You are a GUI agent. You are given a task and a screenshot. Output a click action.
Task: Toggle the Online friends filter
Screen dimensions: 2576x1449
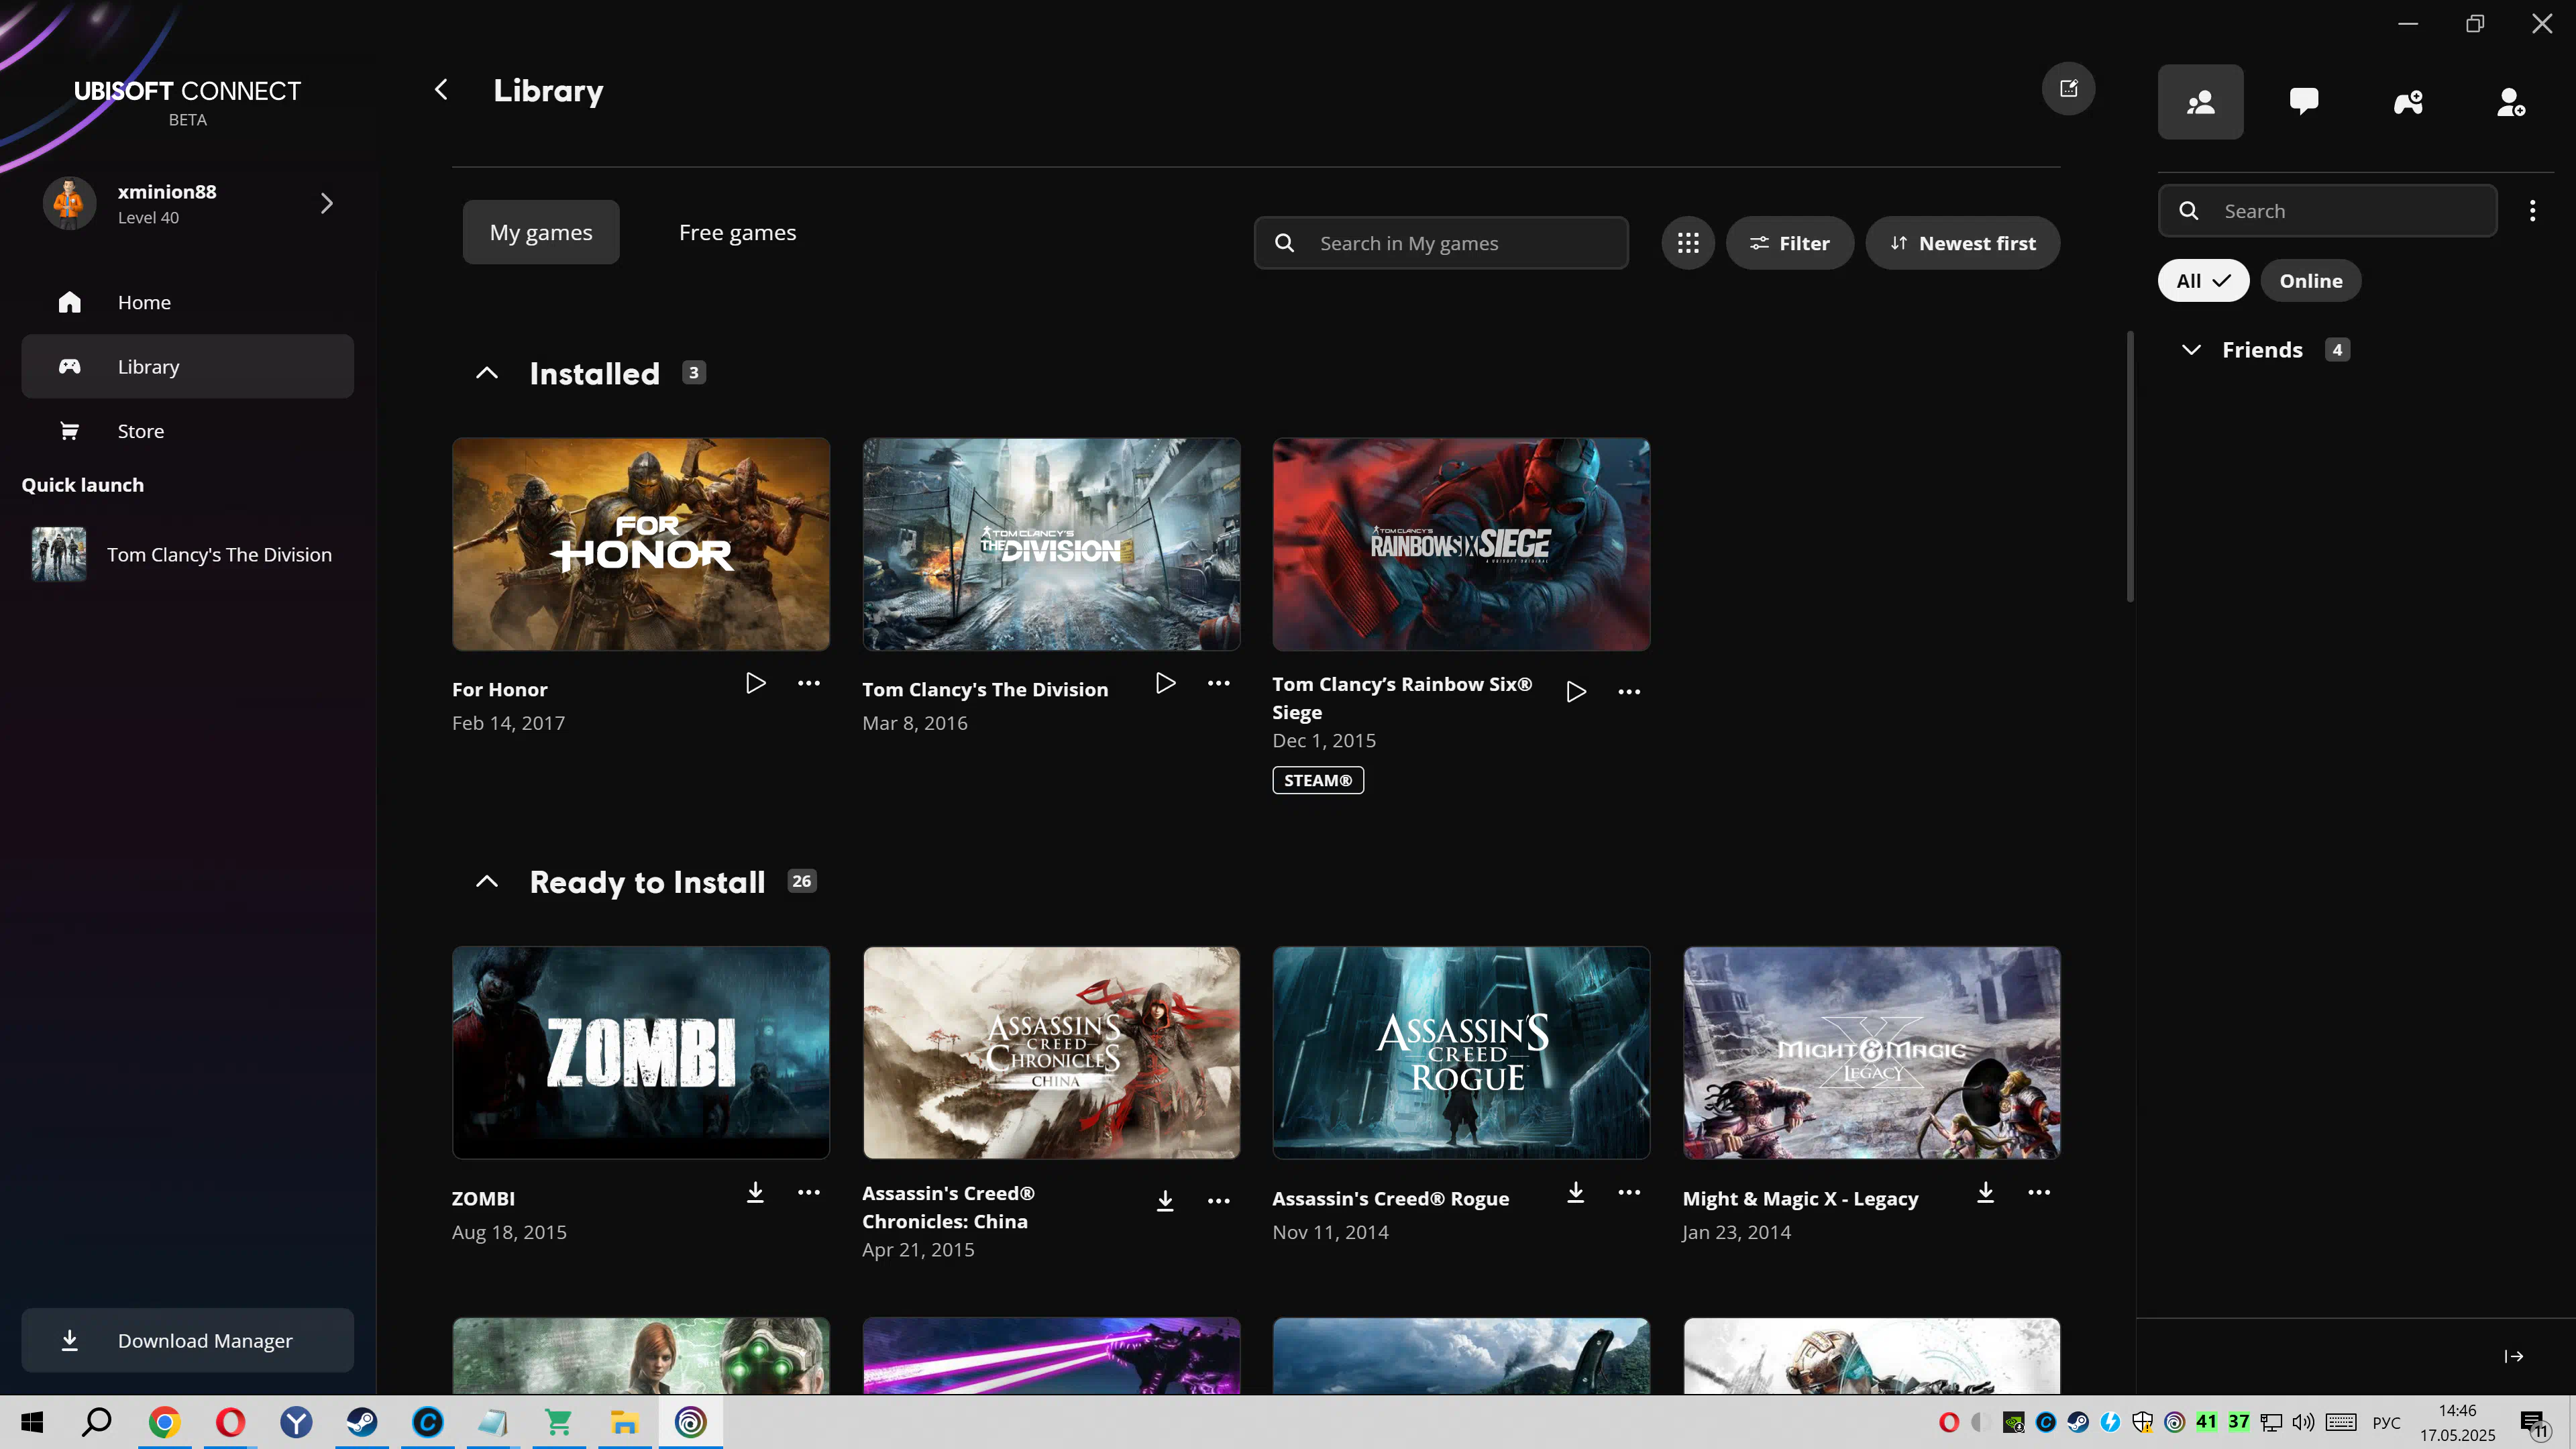pos(2310,281)
